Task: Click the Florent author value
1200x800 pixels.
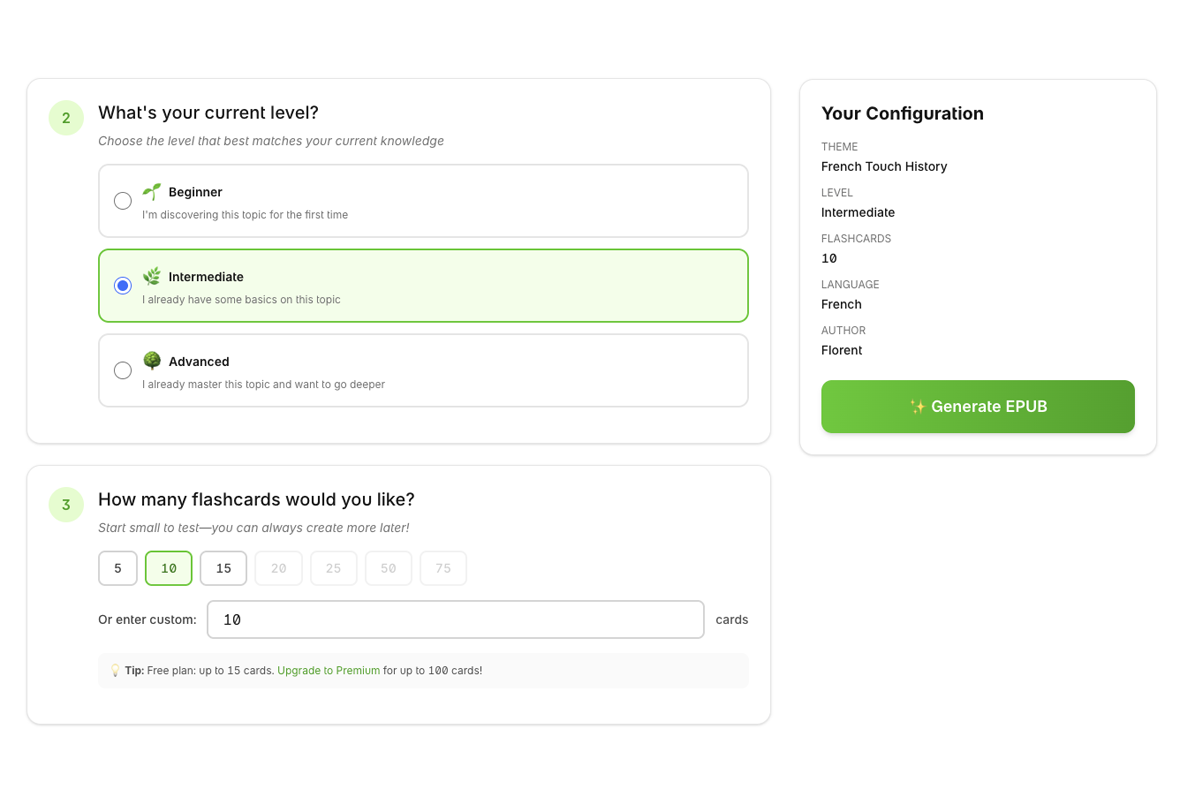Action: [x=841, y=350]
